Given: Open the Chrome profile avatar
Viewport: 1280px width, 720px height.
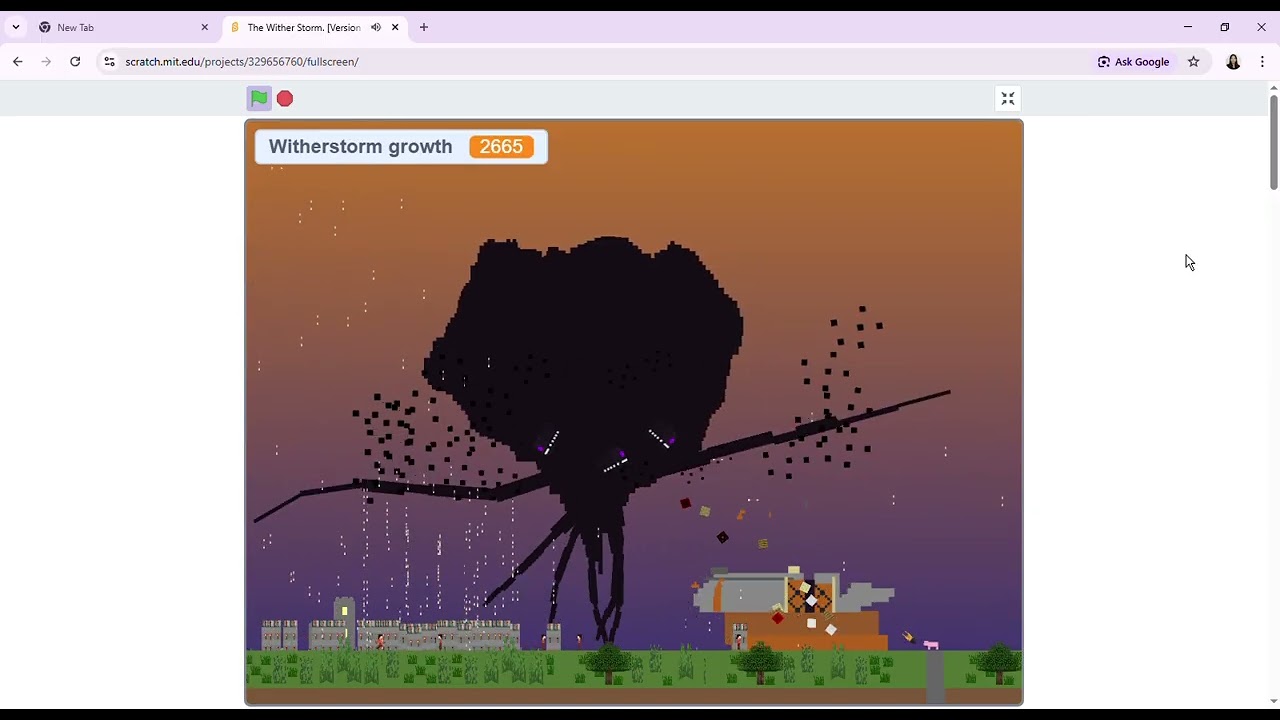Looking at the screenshot, I should pos(1233,62).
